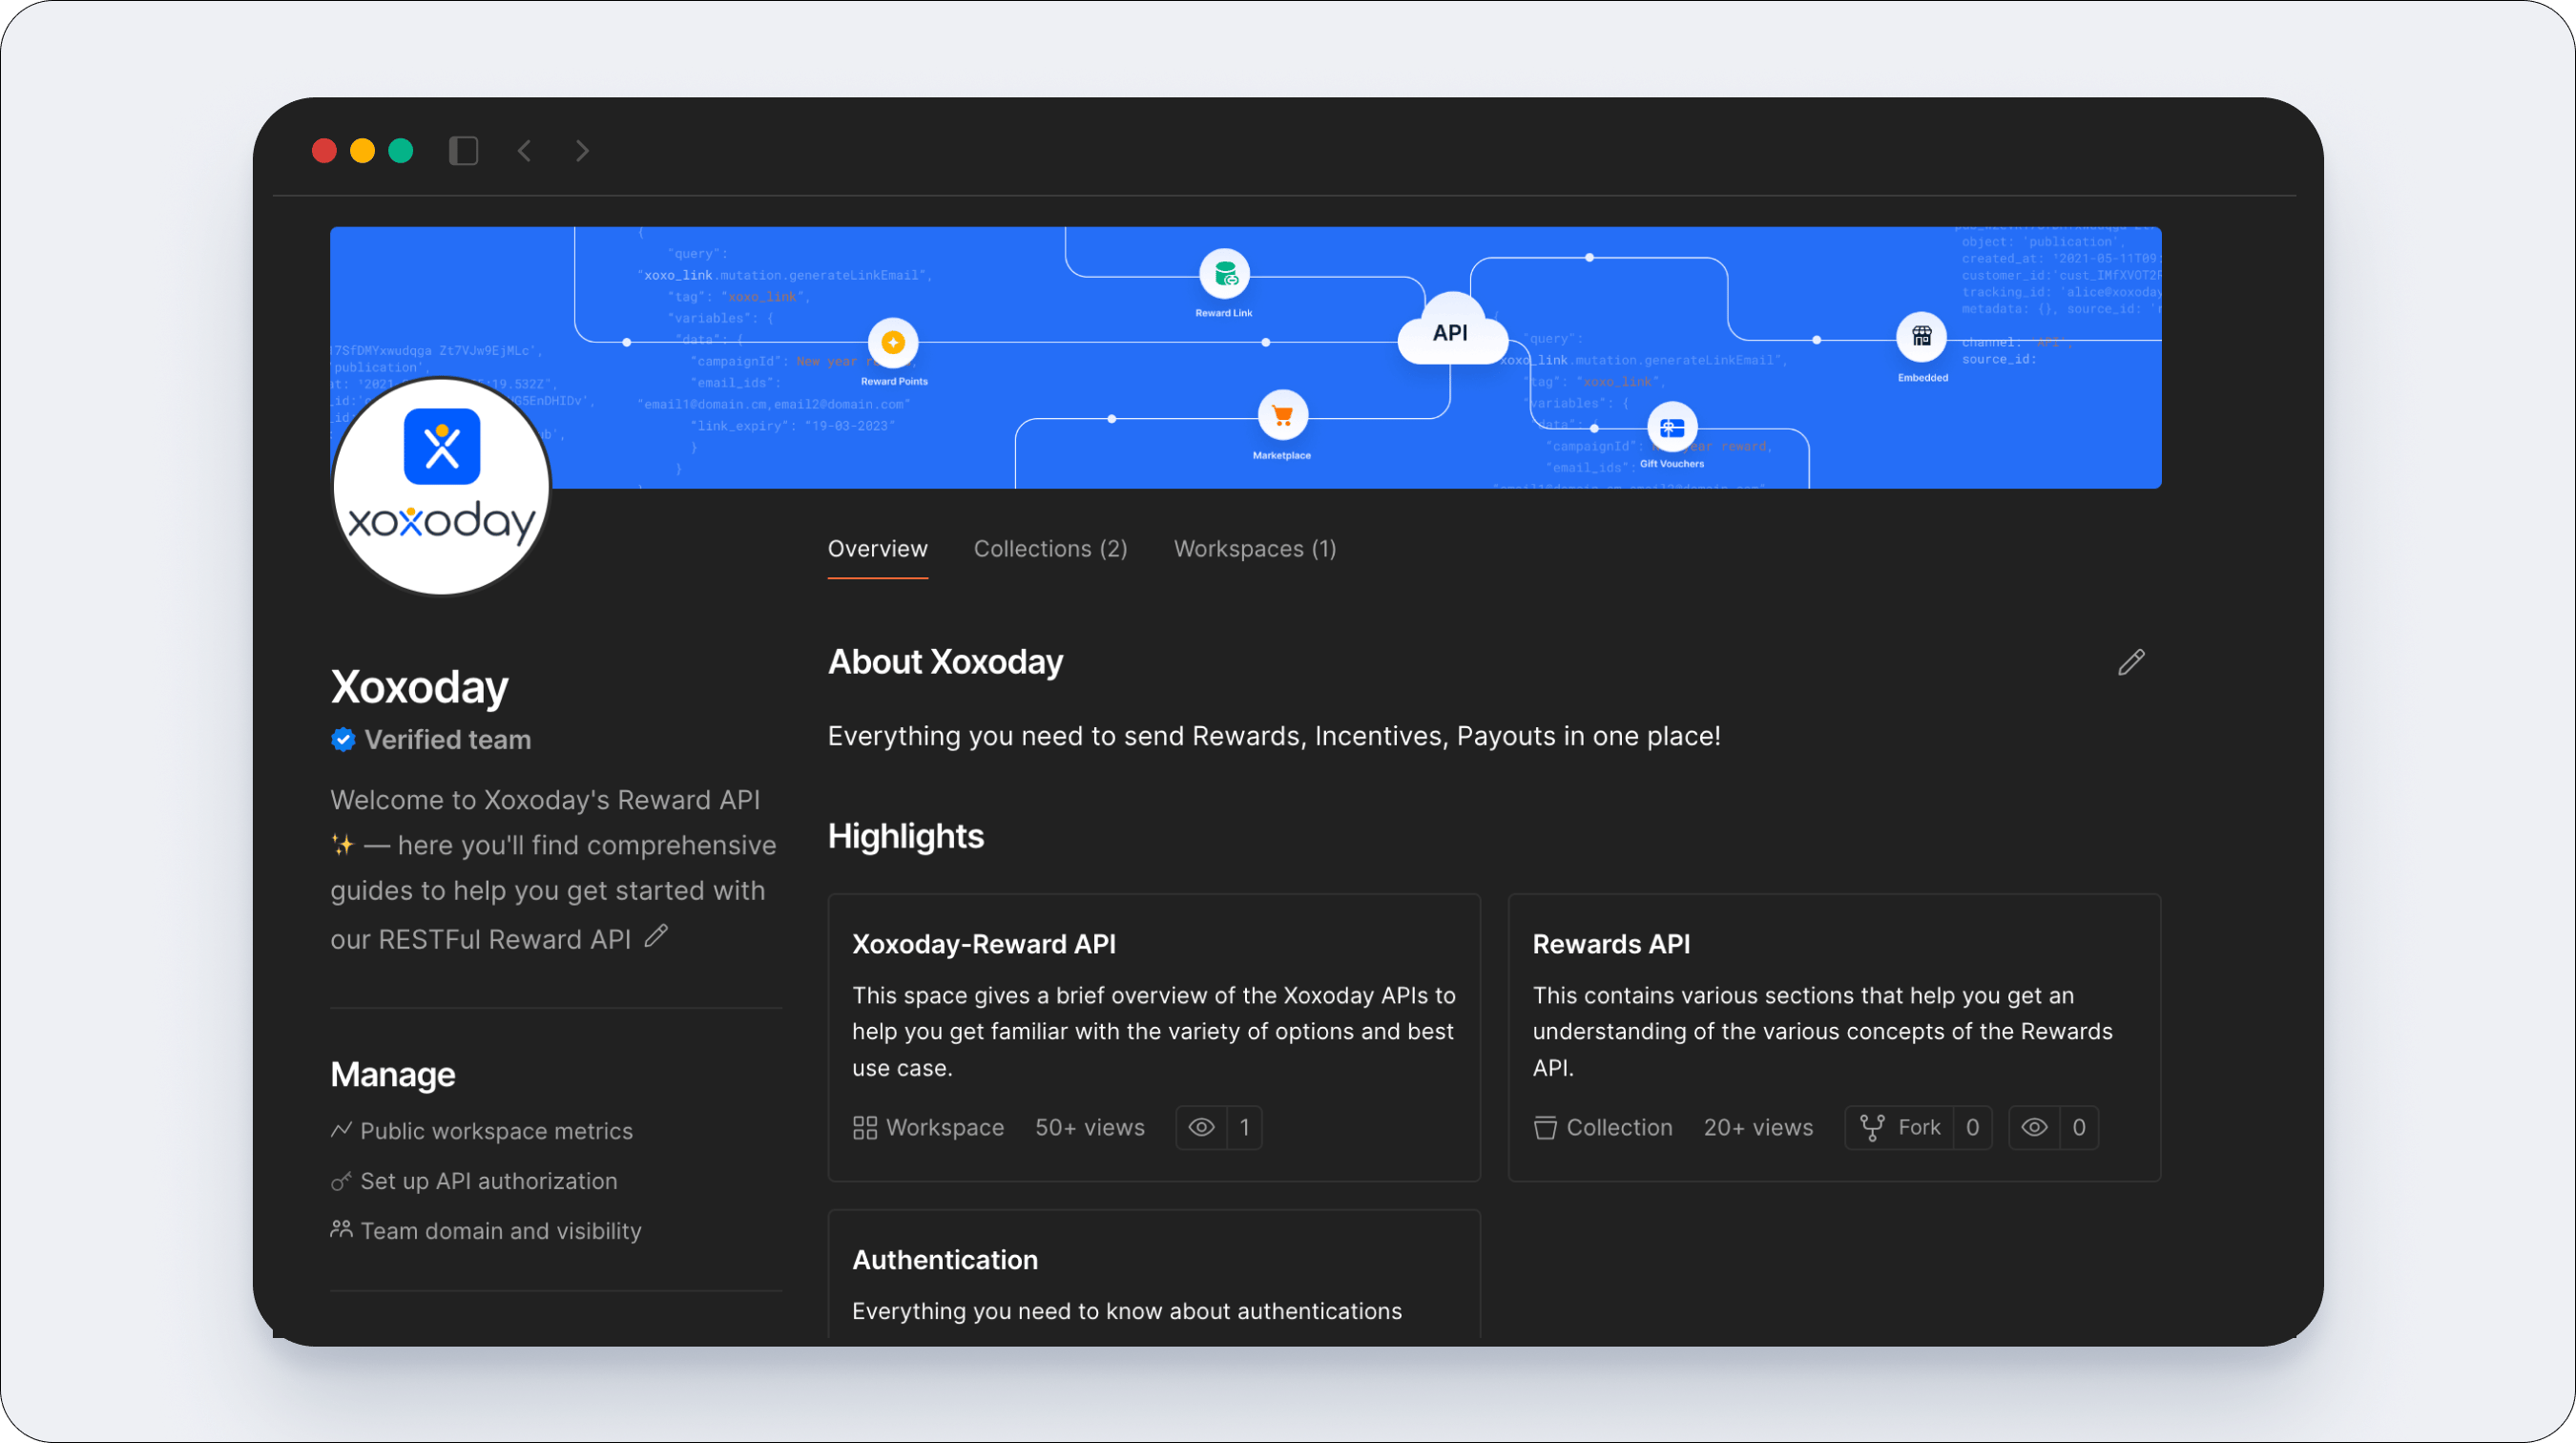Open the Workspaces (1) tab
Viewport: 2576px width, 1443px height.
coord(1255,549)
